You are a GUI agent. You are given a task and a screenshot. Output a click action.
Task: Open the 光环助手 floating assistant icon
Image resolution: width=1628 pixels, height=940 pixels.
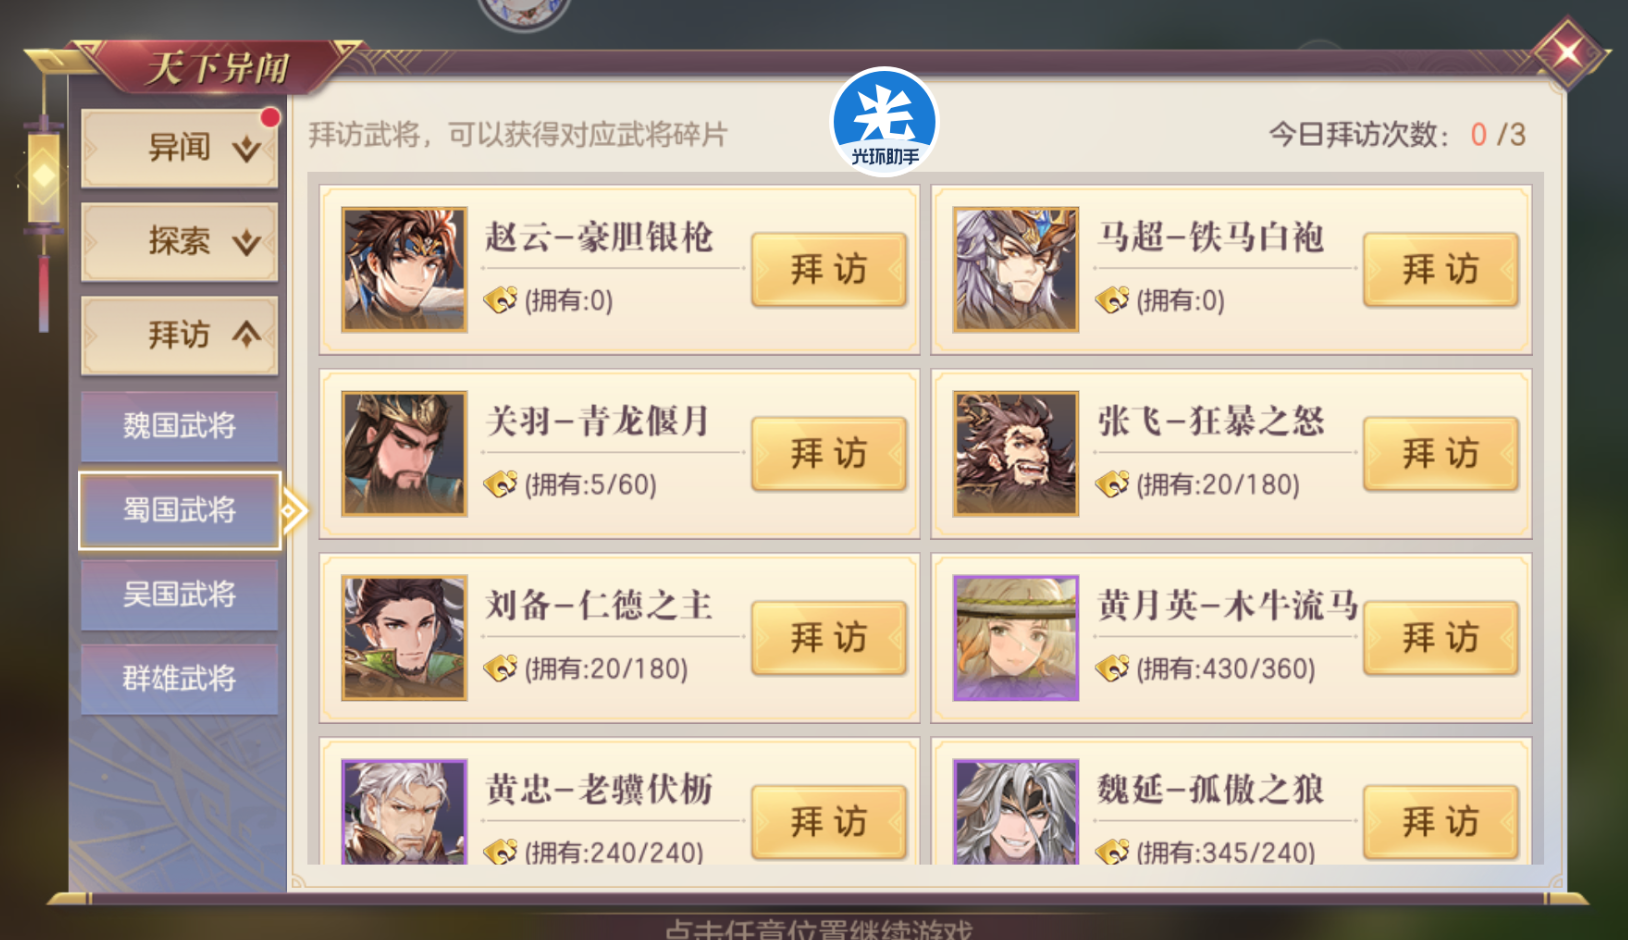(x=884, y=121)
